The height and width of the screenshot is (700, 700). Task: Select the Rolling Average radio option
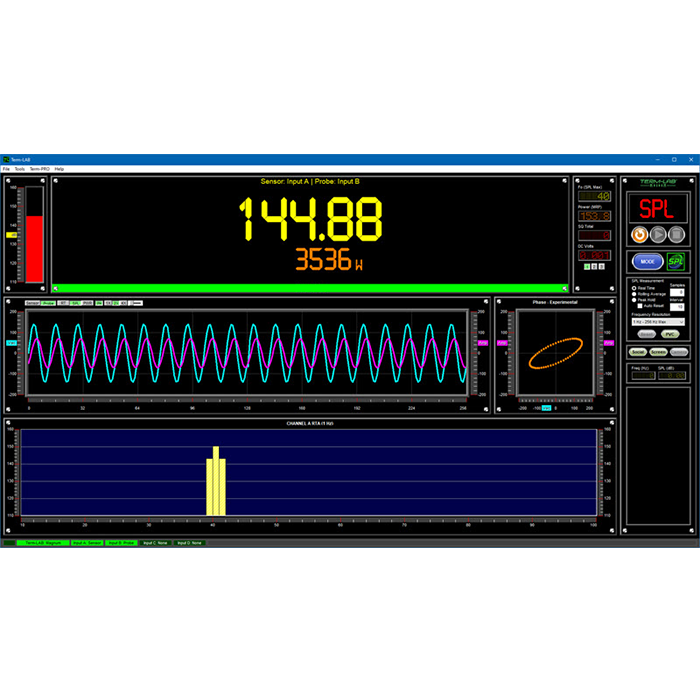[x=634, y=293]
